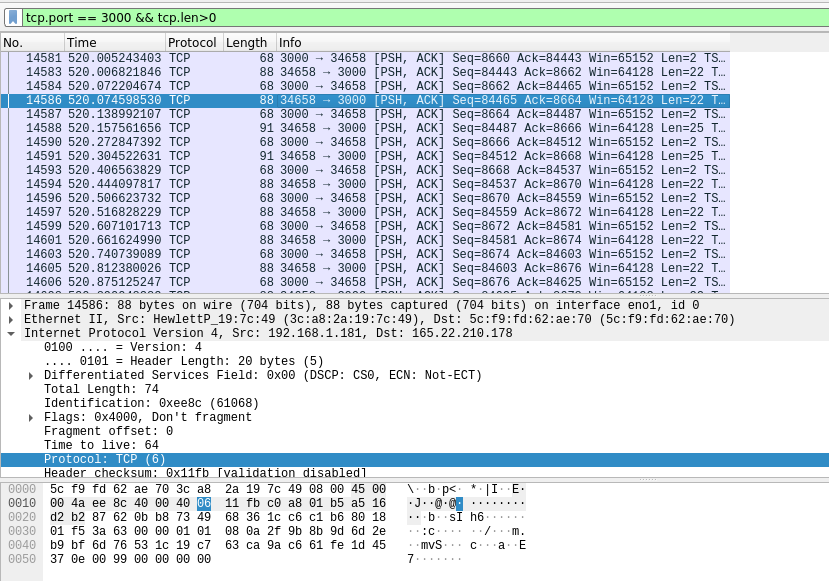Collapse the Internet Protocol Version 4 section
The width and height of the screenshot is (829, 581).
10,334
